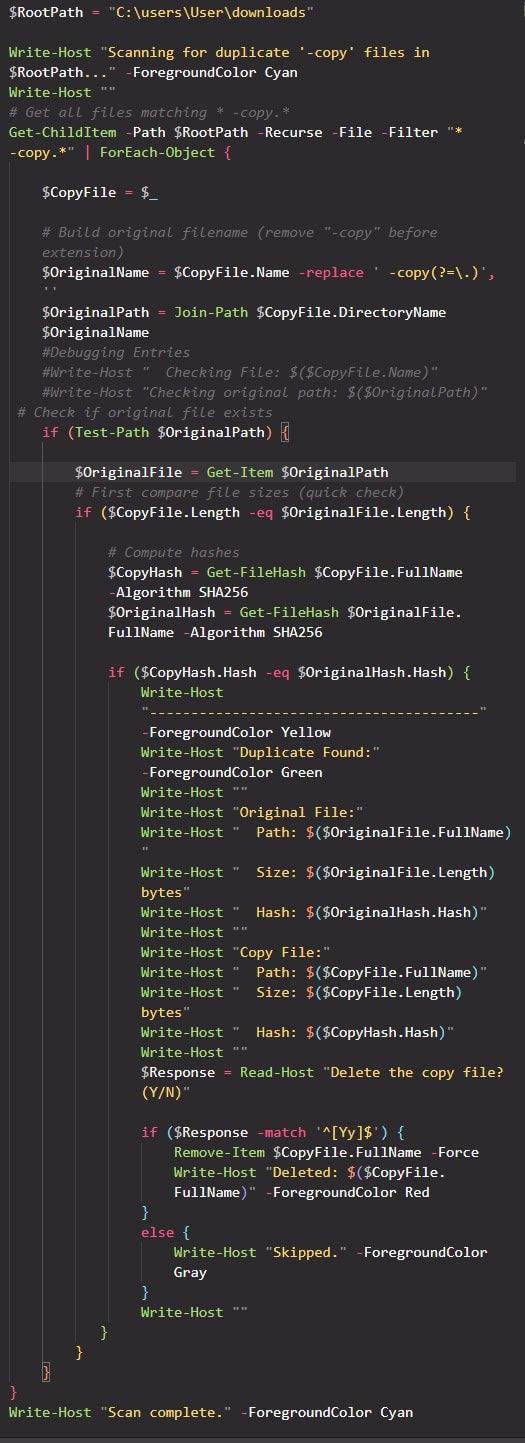Click the "$CopyFile = $_" assignment line
The height and width of the screenshot is (1443, 525).
click(100, 192)
